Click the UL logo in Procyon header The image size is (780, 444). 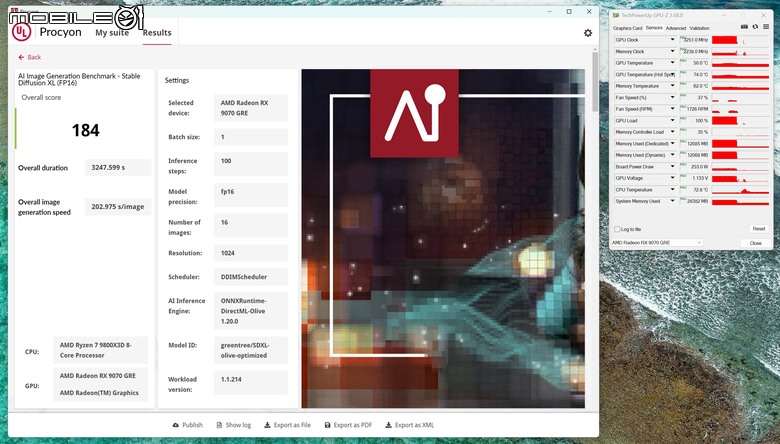pyautogui.click(x=21, y=32)
